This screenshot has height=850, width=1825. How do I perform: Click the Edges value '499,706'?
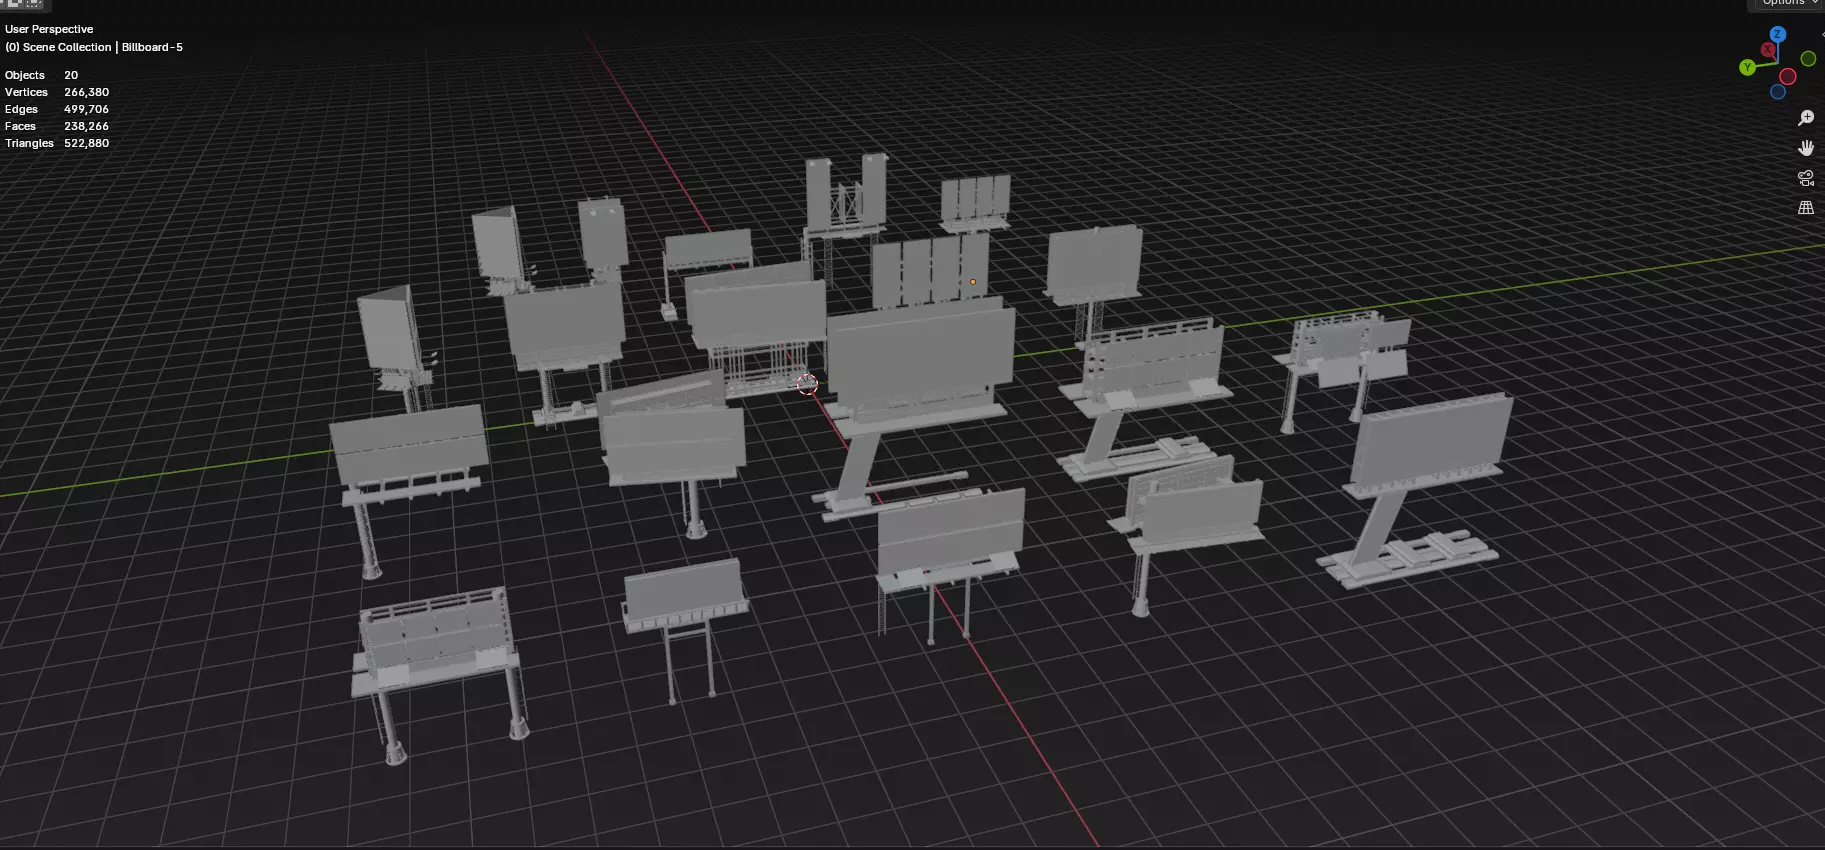[x=86, y=109]
